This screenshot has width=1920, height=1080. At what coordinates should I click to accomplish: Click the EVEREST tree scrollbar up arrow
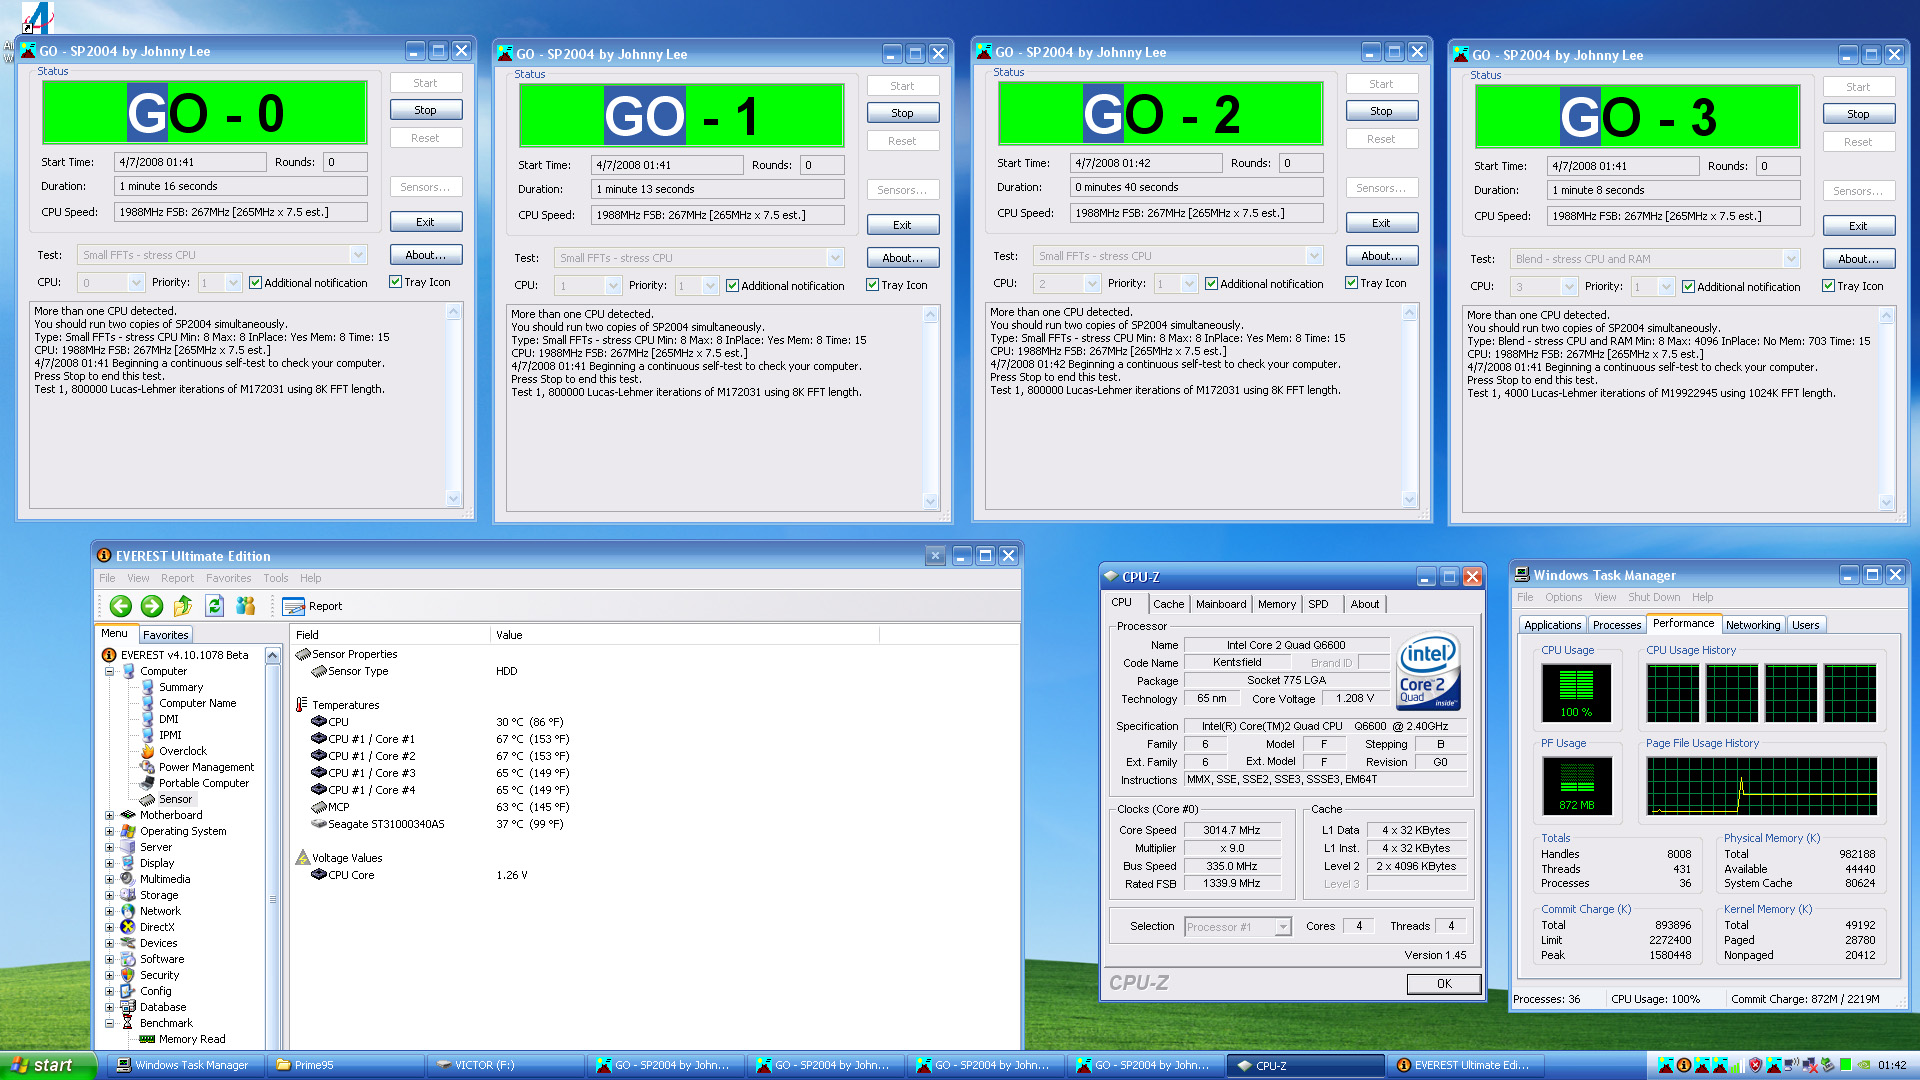click(x=272, y=655)
